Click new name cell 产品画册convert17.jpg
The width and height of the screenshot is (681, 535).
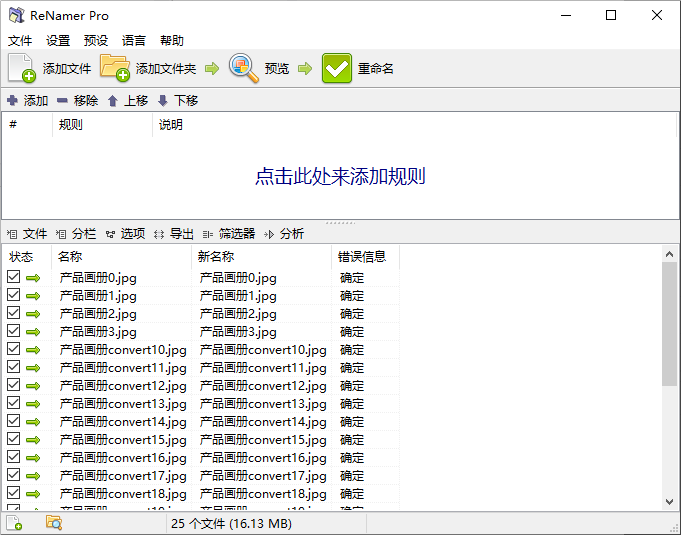point(263,476)
